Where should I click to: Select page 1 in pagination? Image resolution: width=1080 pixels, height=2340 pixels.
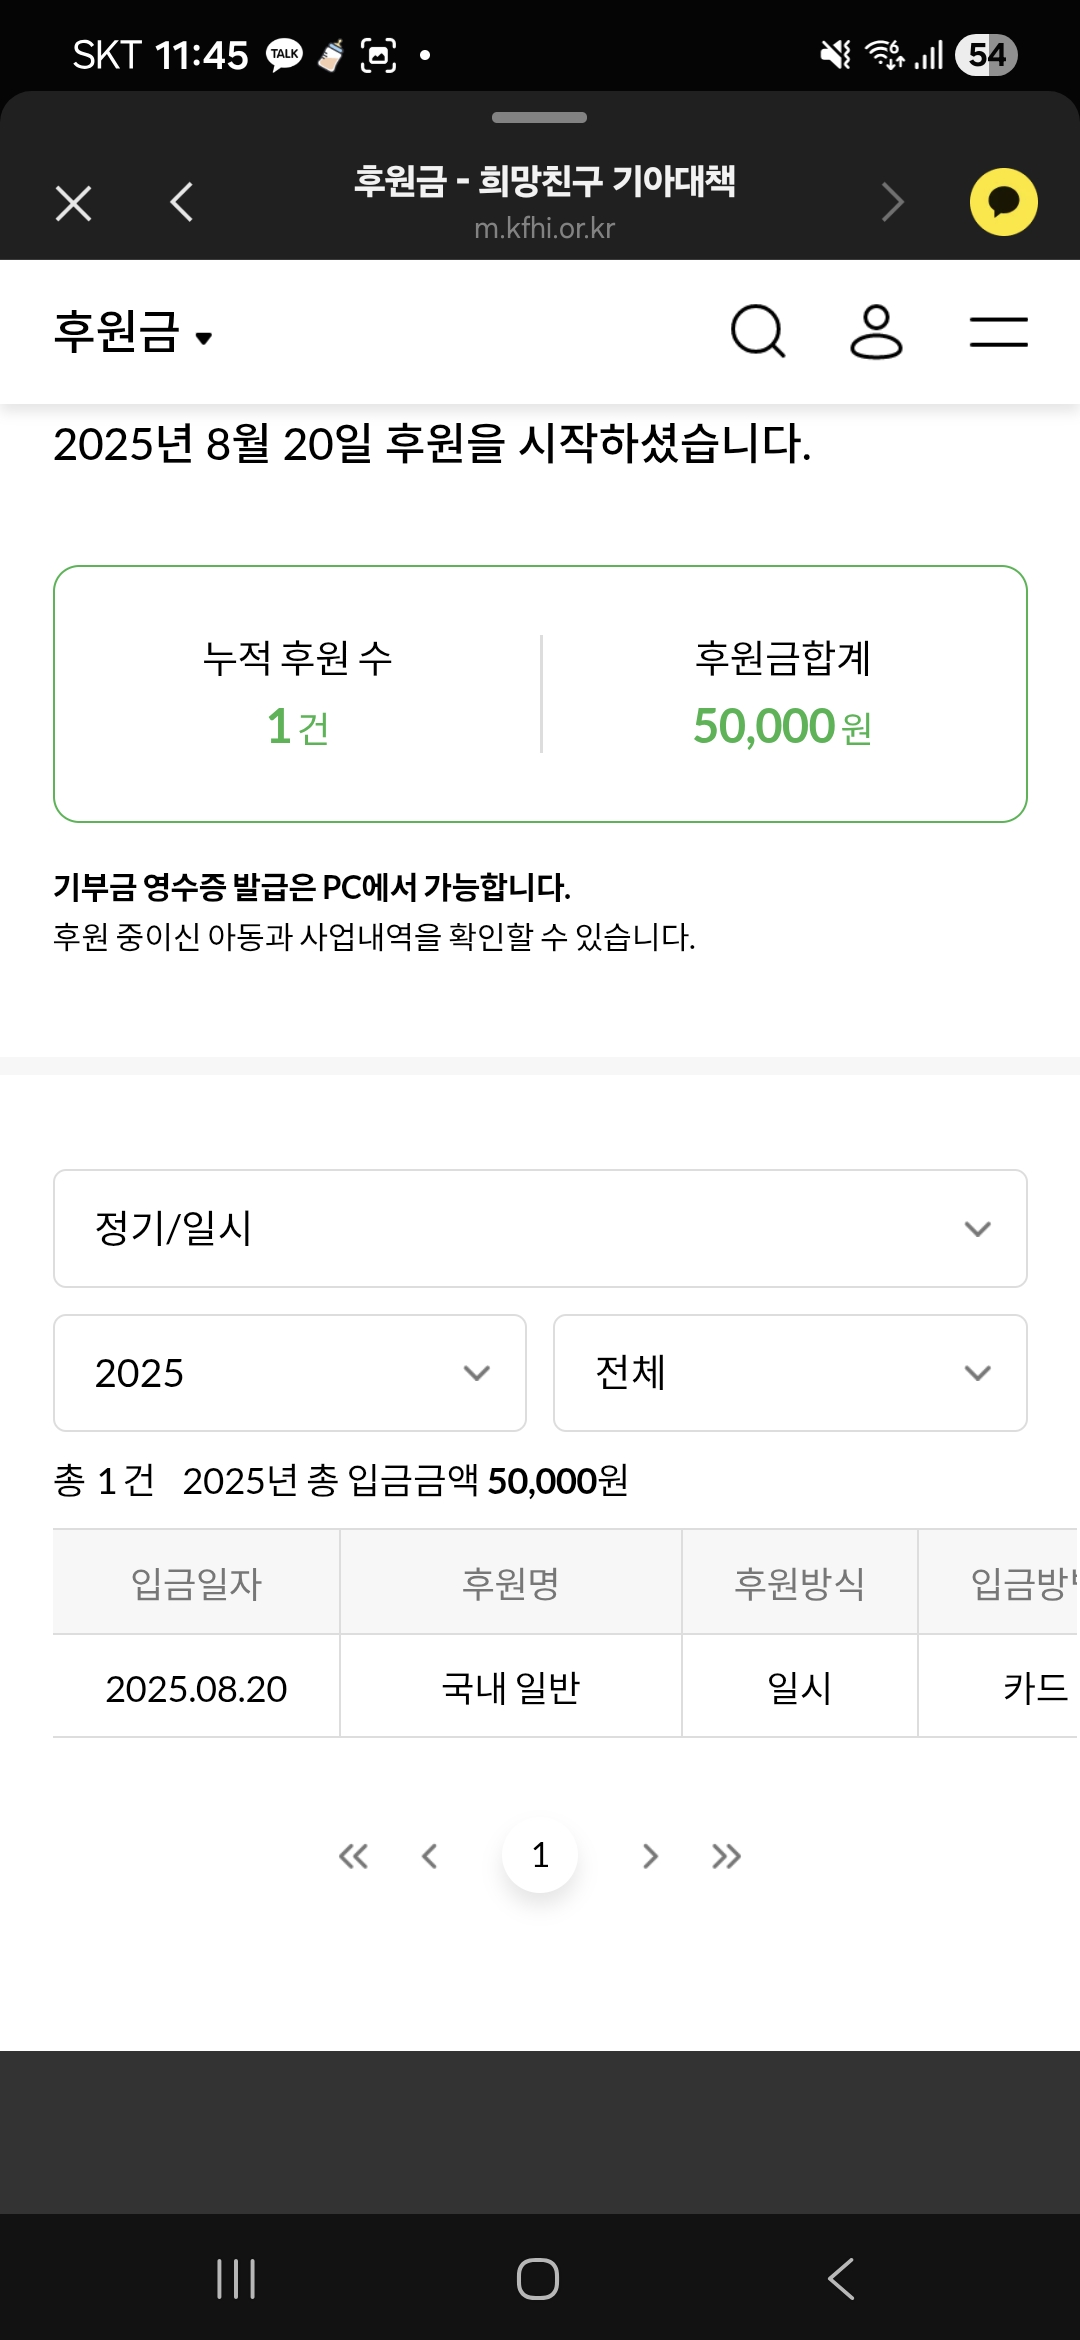tap(540, 1856)
